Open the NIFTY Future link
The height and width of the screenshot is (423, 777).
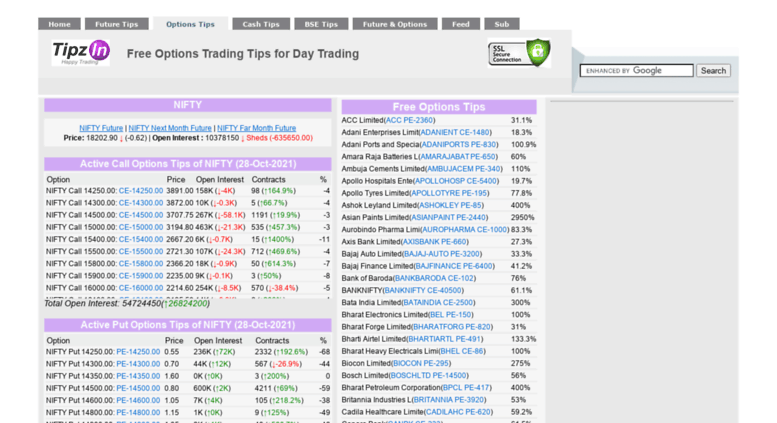click(101, 128)
